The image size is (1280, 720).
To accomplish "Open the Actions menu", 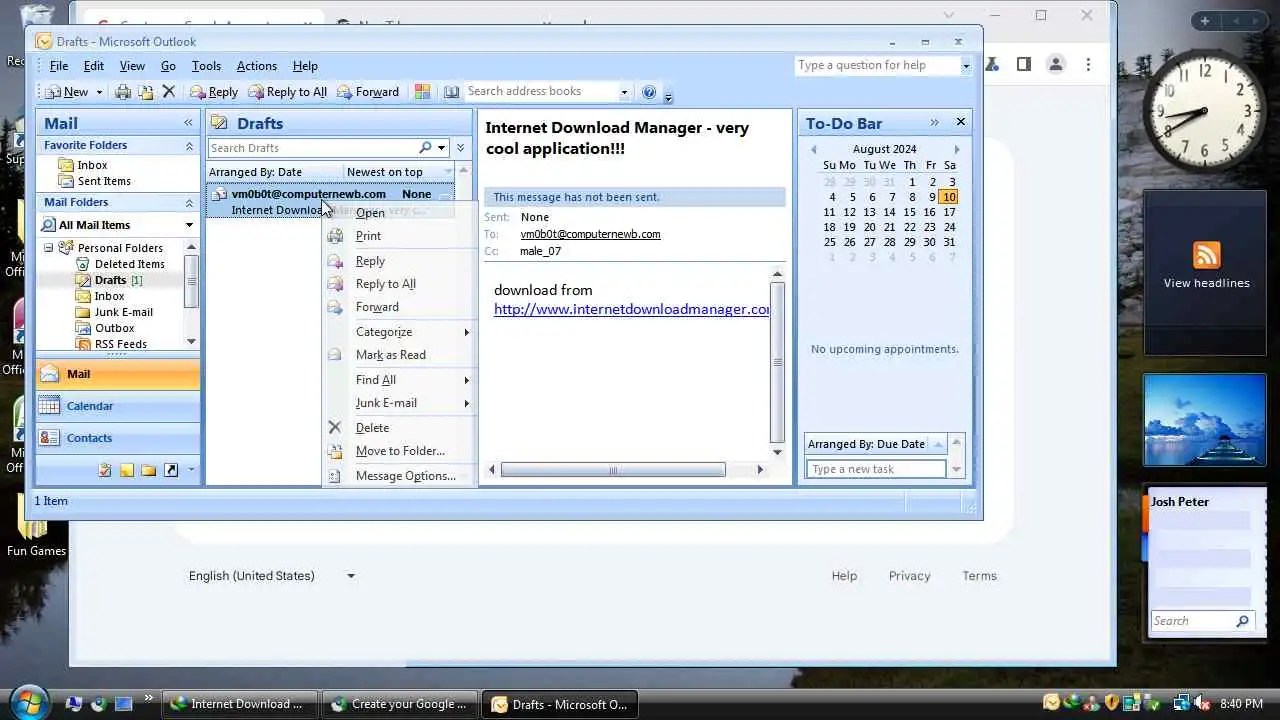I will point(256,66).
